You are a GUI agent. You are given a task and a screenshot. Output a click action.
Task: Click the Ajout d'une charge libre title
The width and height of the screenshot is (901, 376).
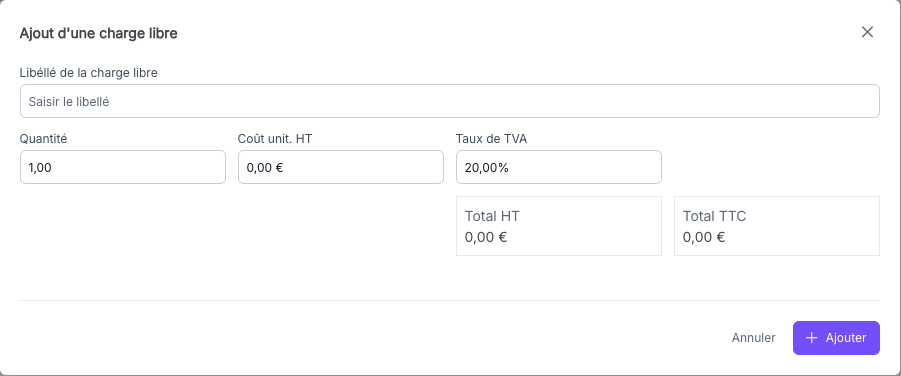click(98, 33)
